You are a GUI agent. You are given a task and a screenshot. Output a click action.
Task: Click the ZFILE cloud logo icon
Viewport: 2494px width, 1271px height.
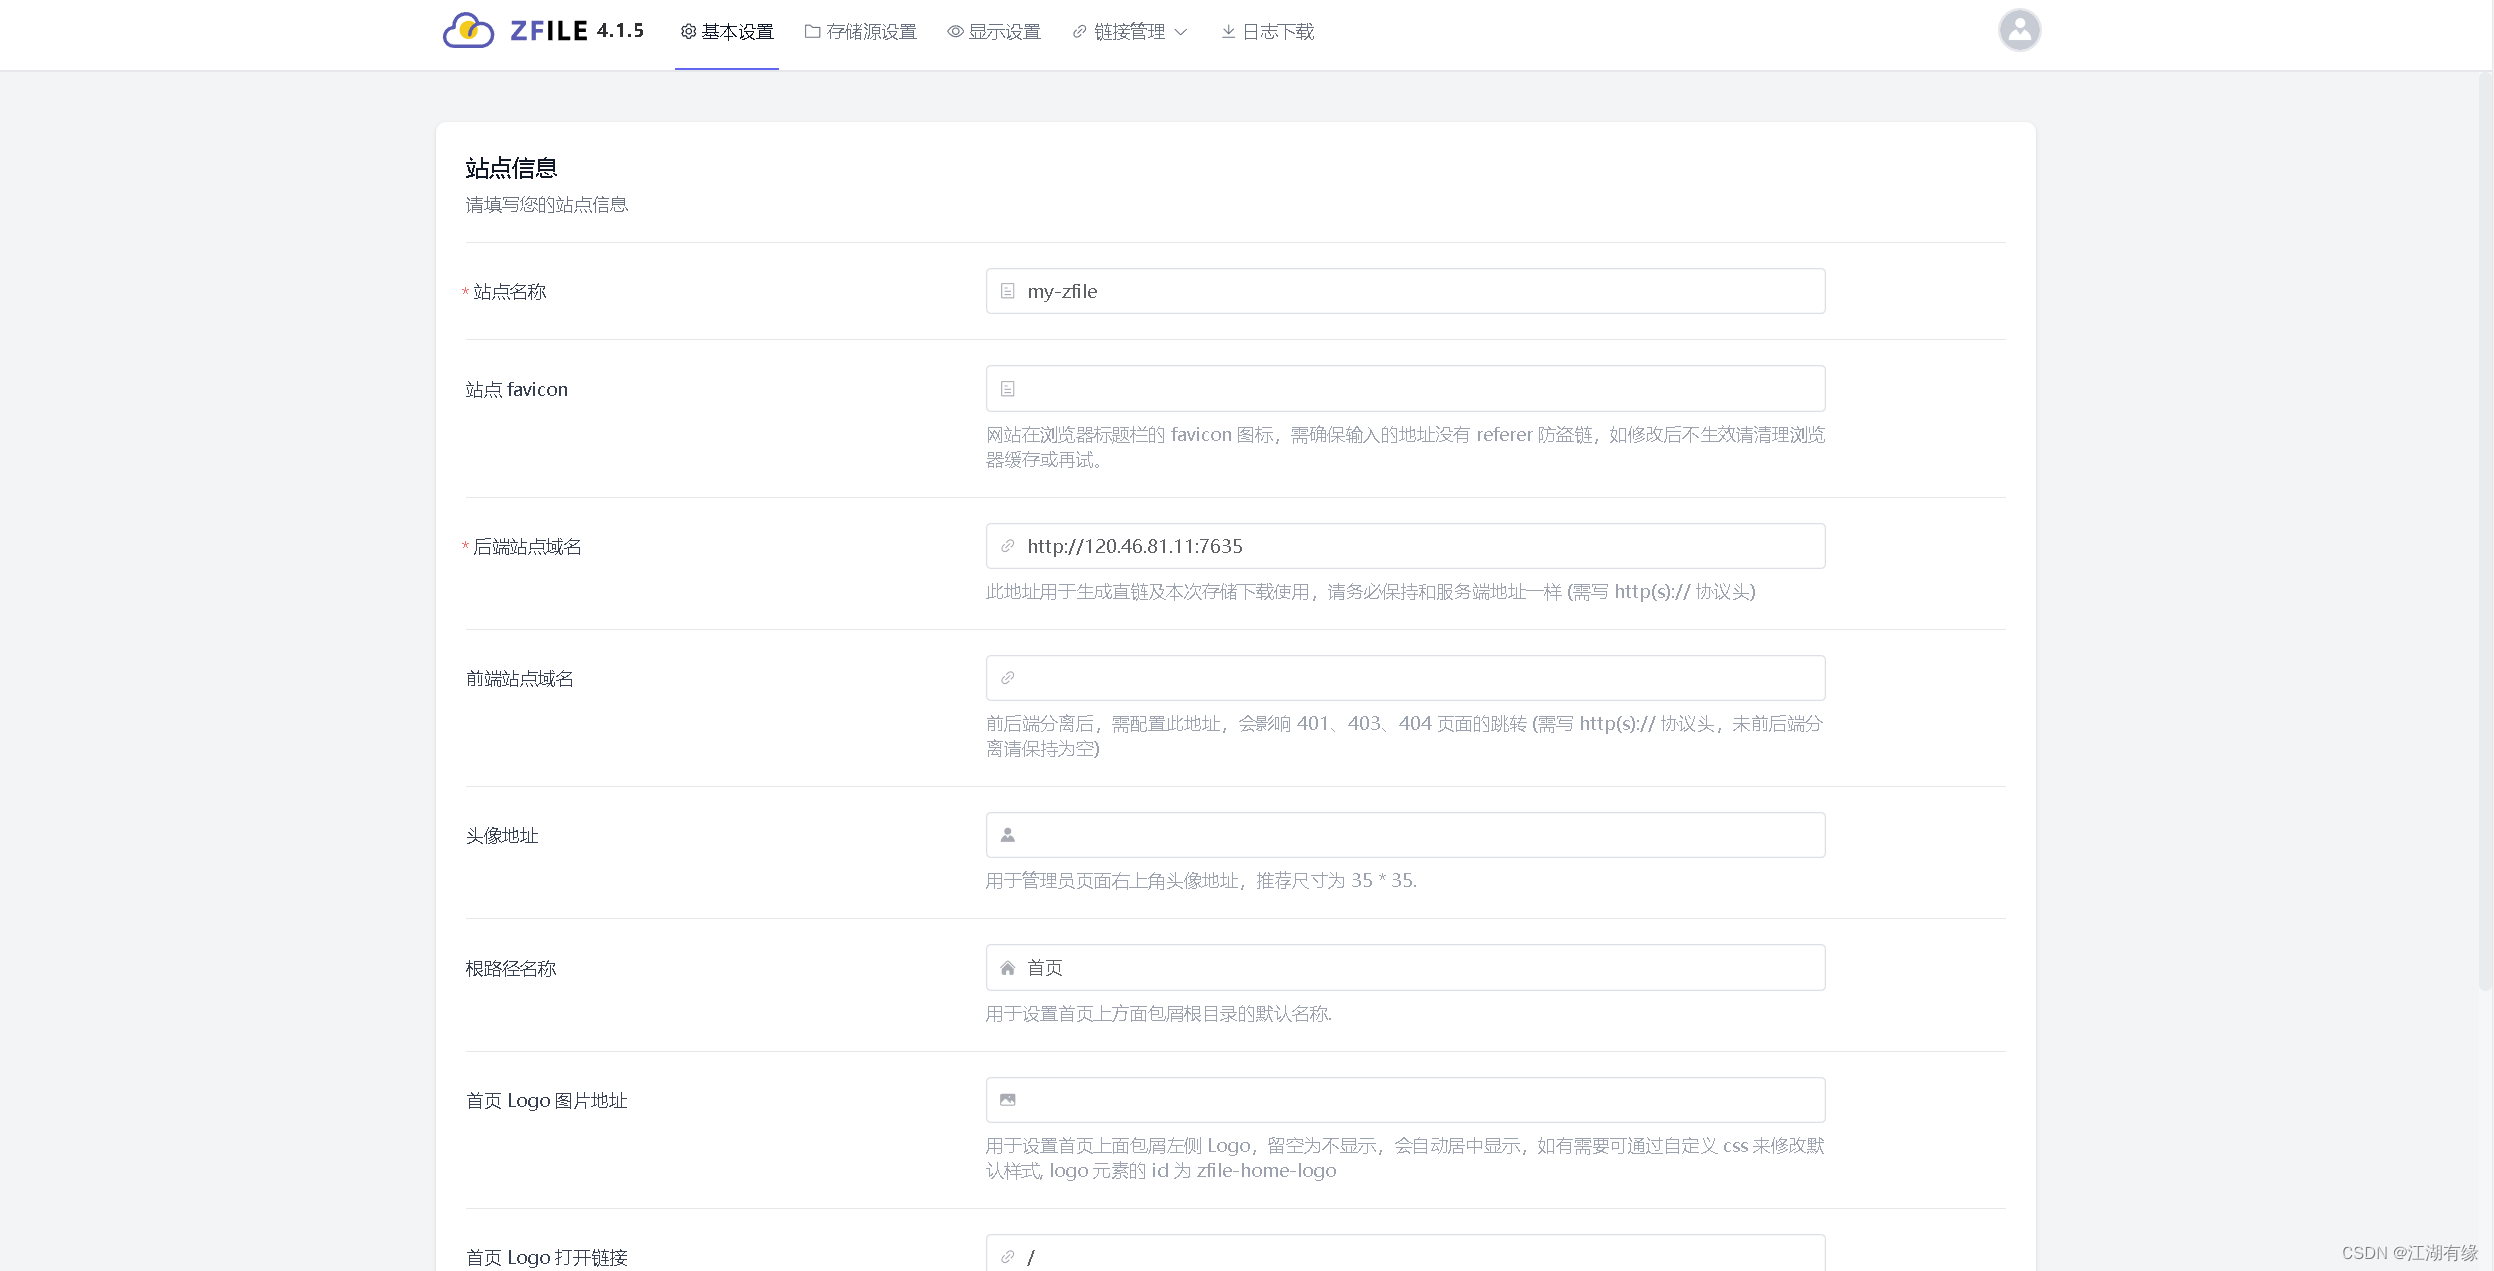pyautogui.click(x=468, y=30)
